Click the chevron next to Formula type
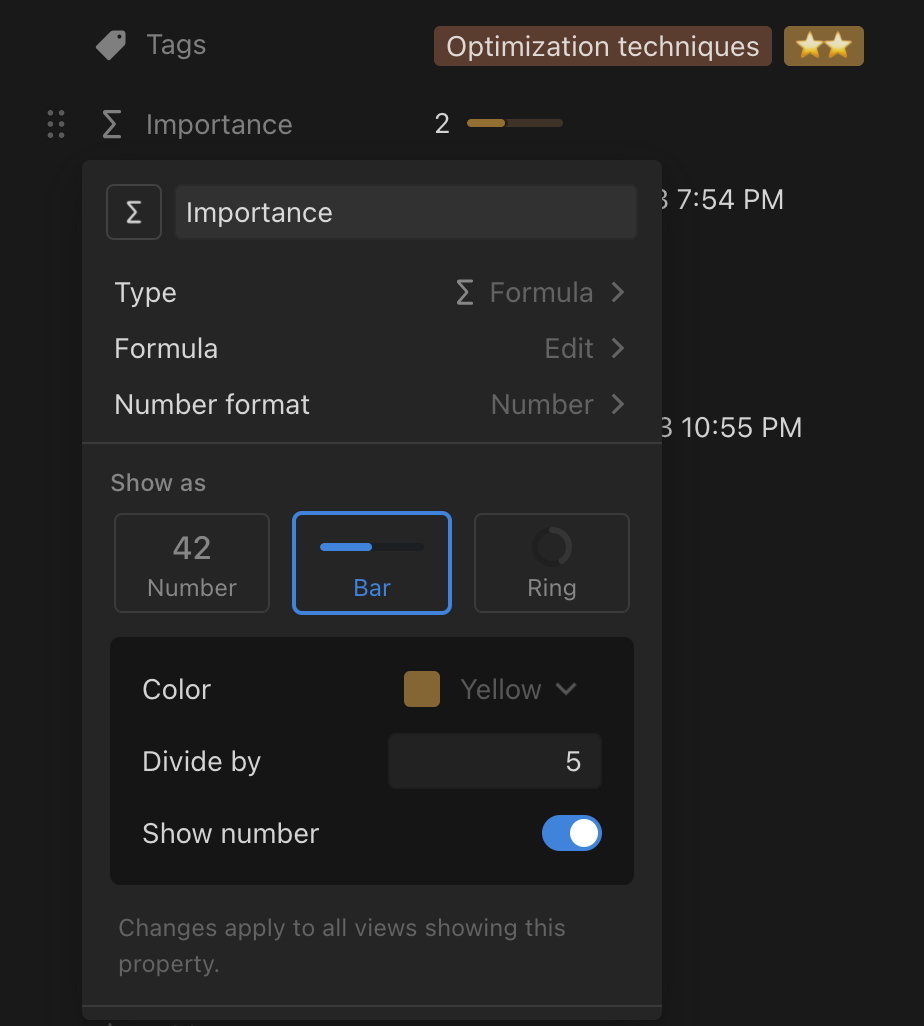Screen dimensions: 924x1026 click(617, 292)
